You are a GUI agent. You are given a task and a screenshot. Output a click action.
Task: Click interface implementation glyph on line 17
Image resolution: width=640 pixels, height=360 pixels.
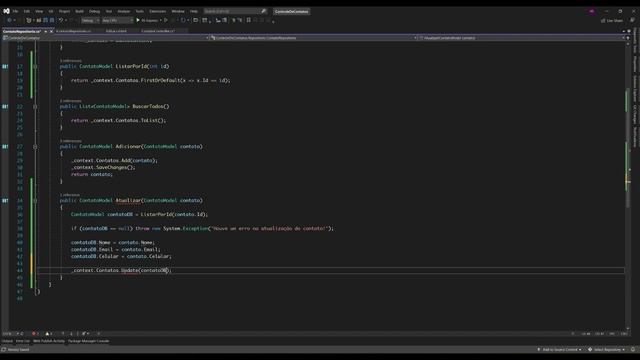click(5, 66)
